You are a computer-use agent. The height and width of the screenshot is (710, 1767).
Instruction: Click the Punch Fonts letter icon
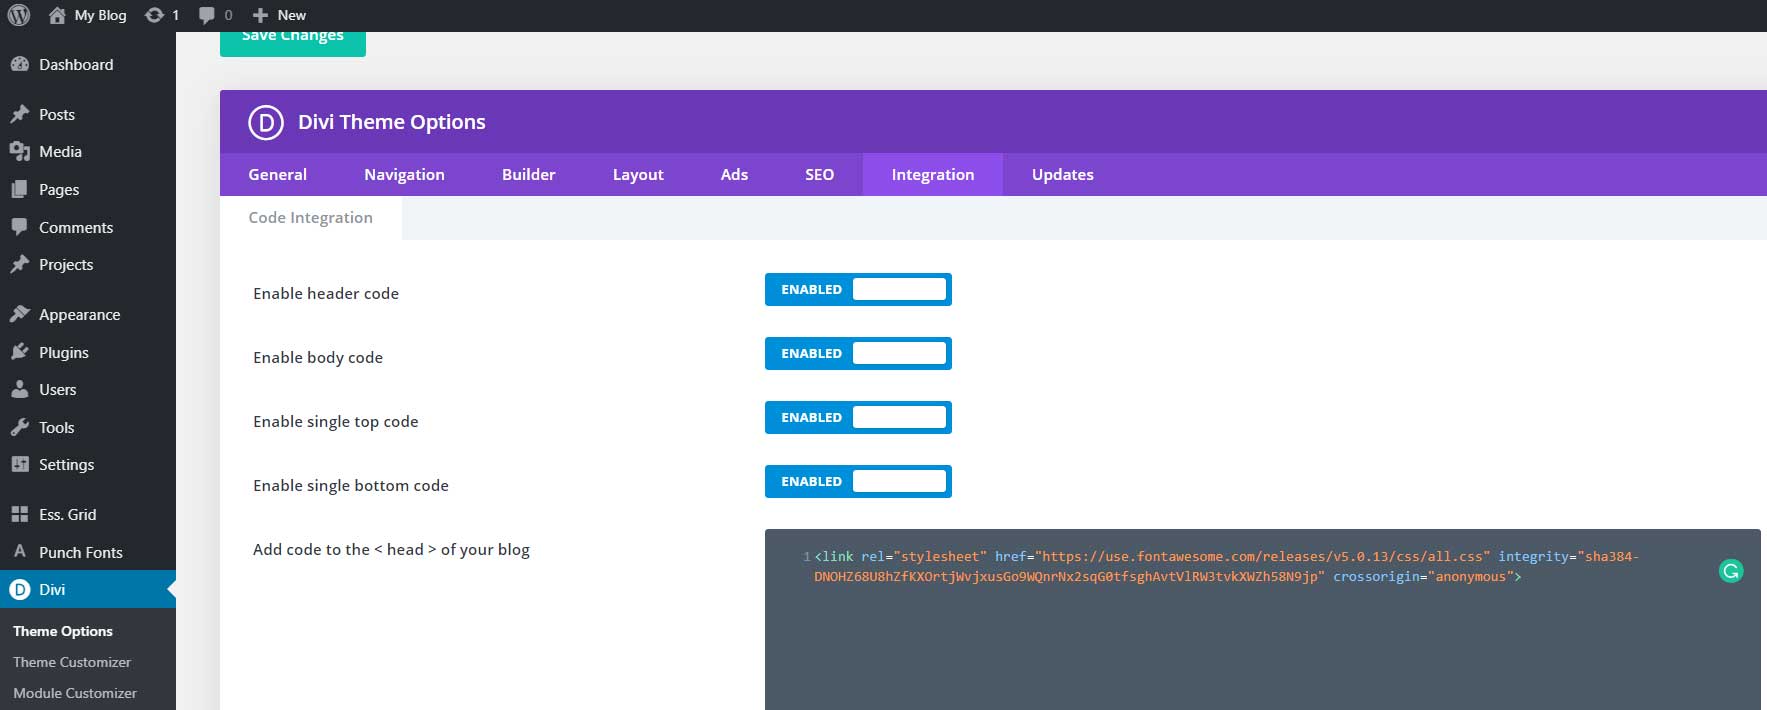tap(20, 552)
